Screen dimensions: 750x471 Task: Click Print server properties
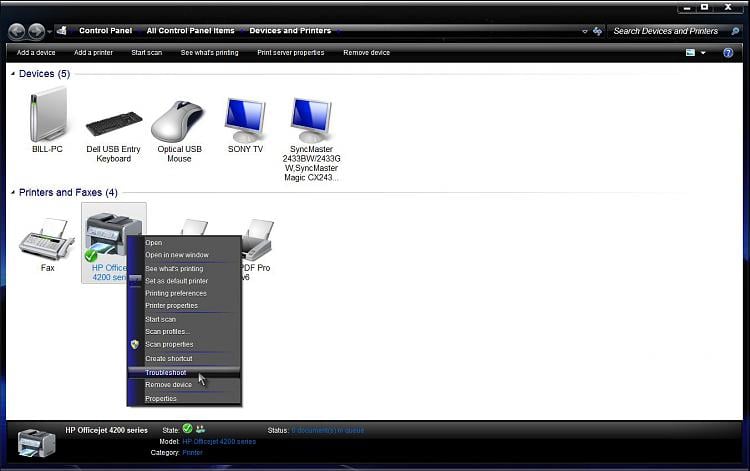(291, 53)
